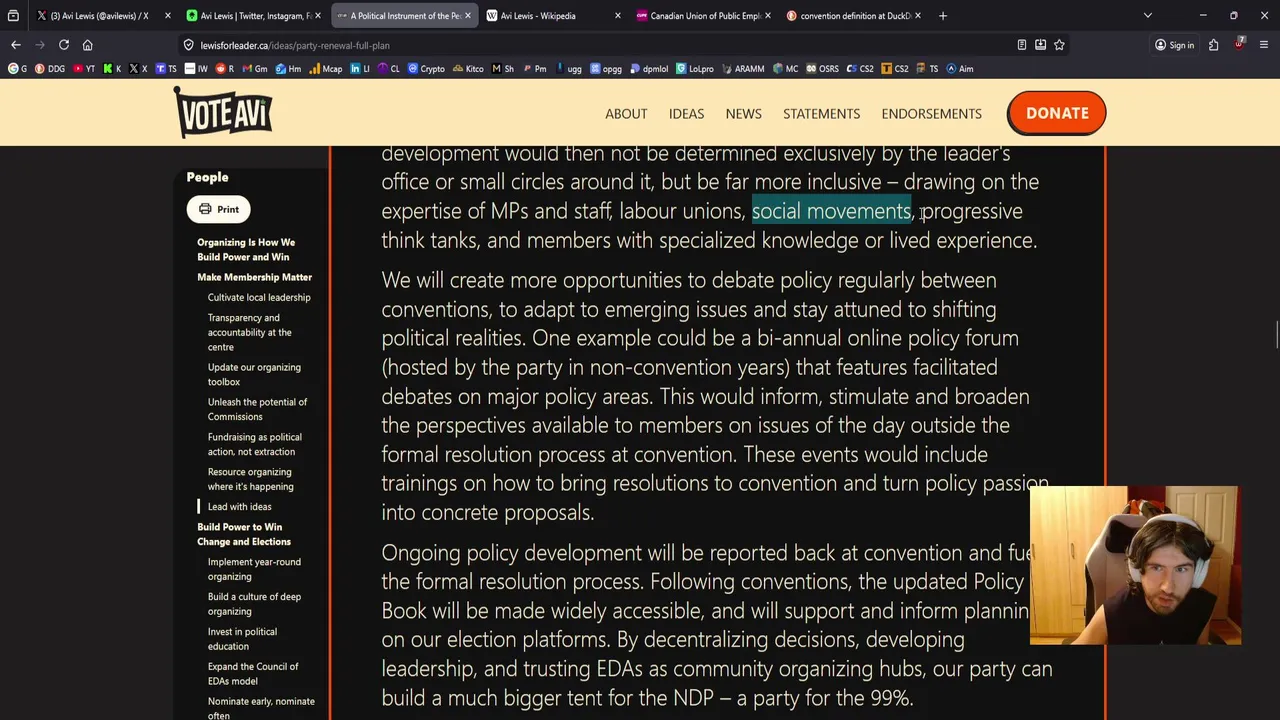The height and width of the screenshot is (720, 1280).
Task: Open the ENDORSEMENTS menu item
Action: point(931,113)
